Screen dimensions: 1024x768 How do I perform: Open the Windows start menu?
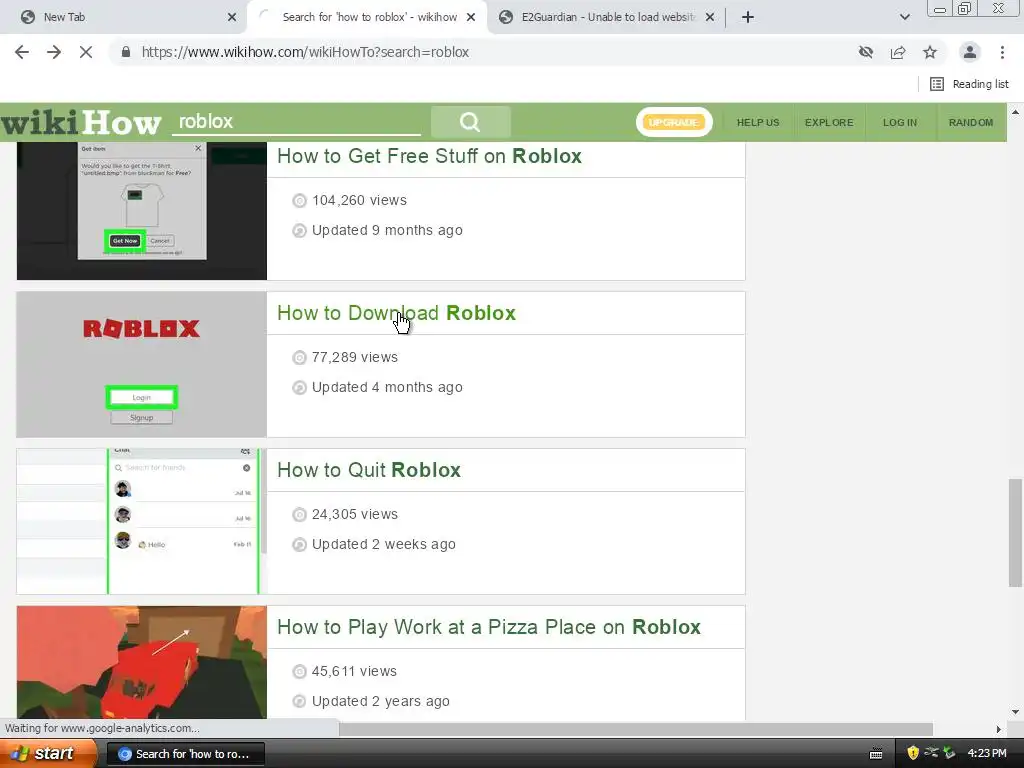point(48,753)
